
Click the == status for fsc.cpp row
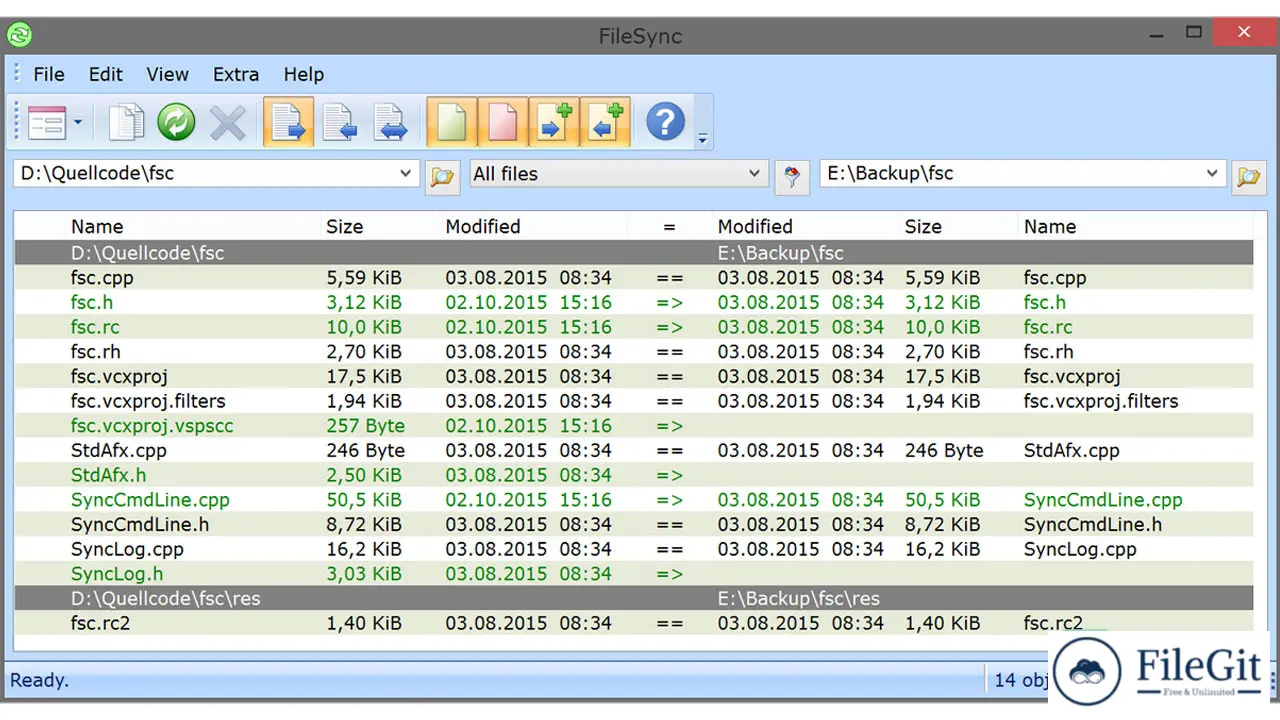669,277
